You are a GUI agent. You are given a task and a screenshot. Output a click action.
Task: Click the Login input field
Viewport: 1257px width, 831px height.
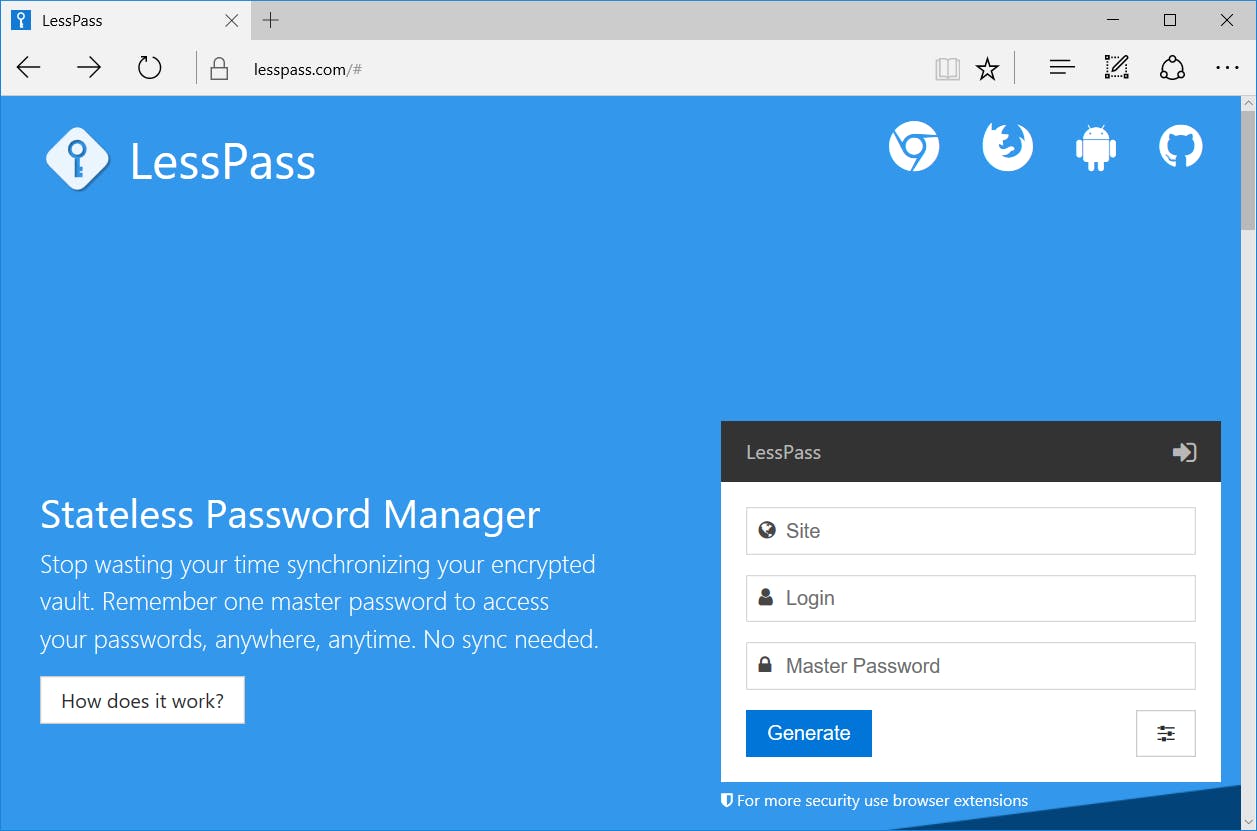tap(970, 598)
